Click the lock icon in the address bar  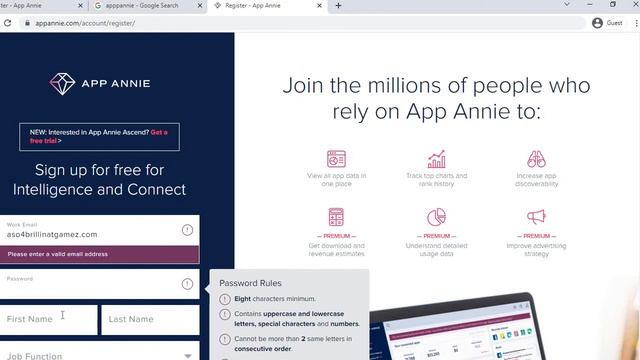[27, 23]
